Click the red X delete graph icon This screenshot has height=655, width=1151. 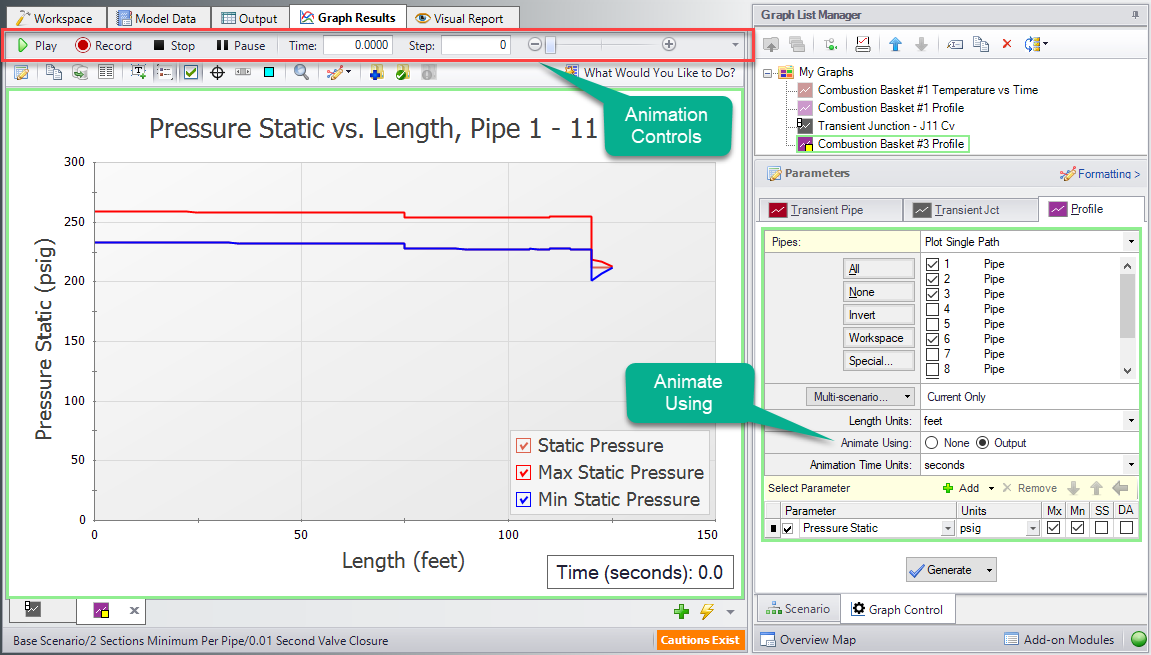(x=1007, y=44)
